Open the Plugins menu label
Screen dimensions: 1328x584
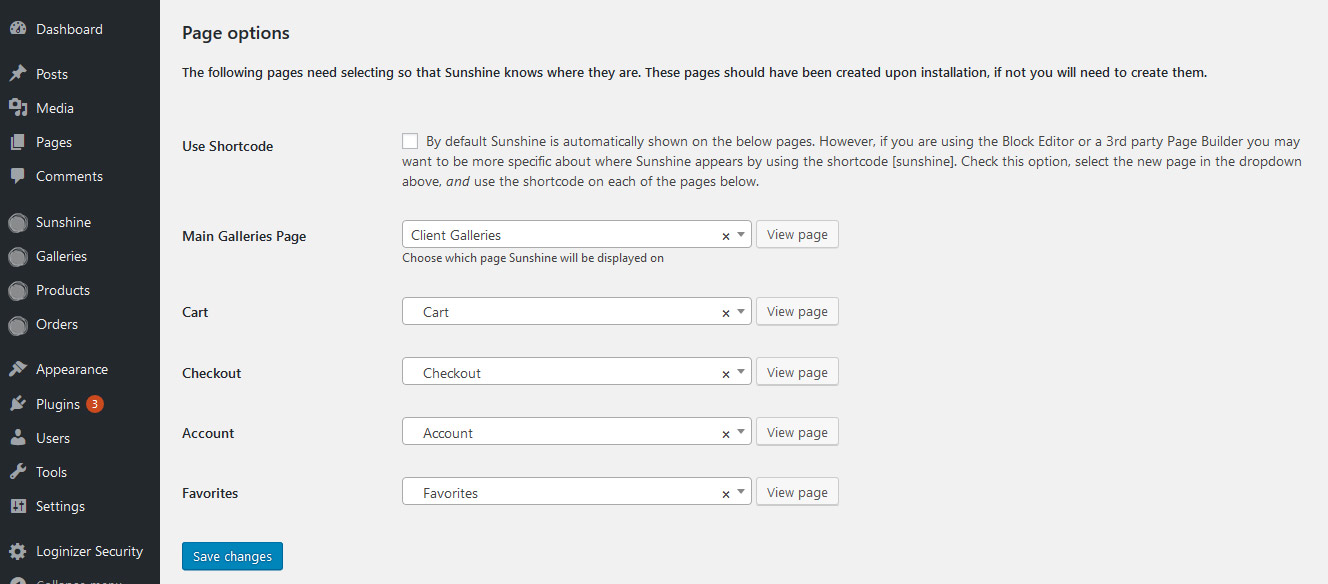58,404
